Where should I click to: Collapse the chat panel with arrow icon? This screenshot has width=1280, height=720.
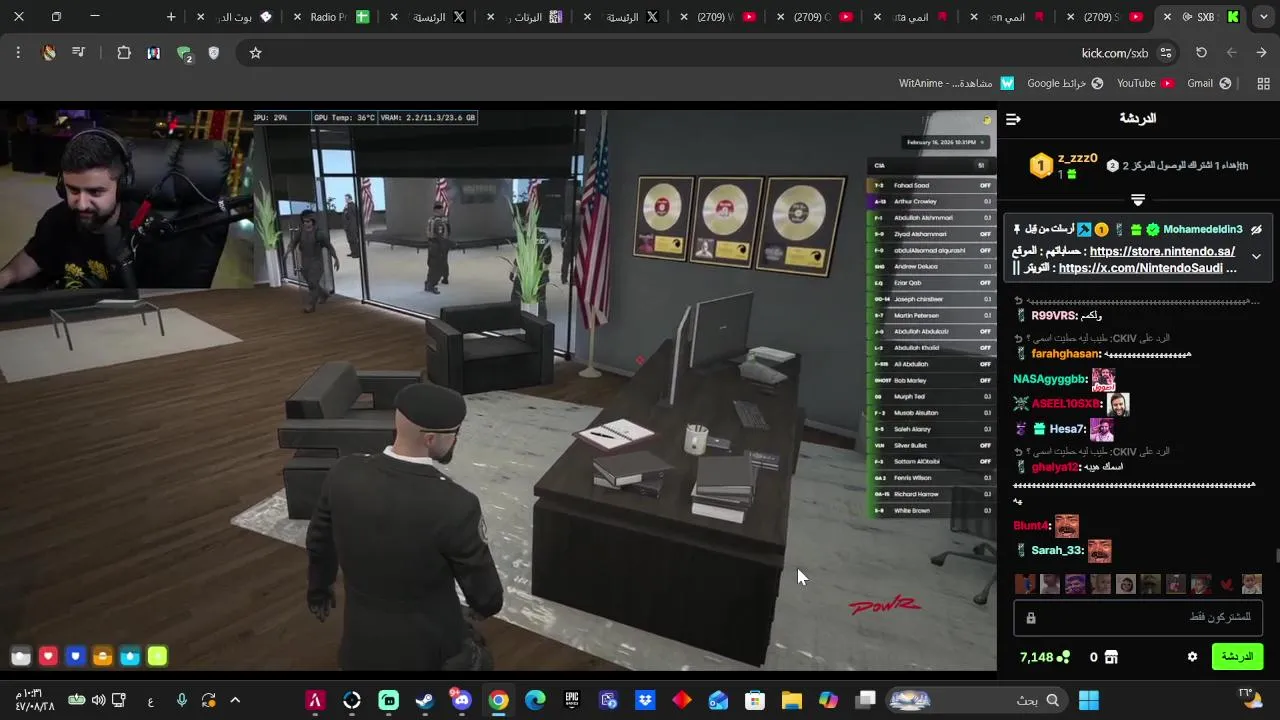(x=1013, y=119)
